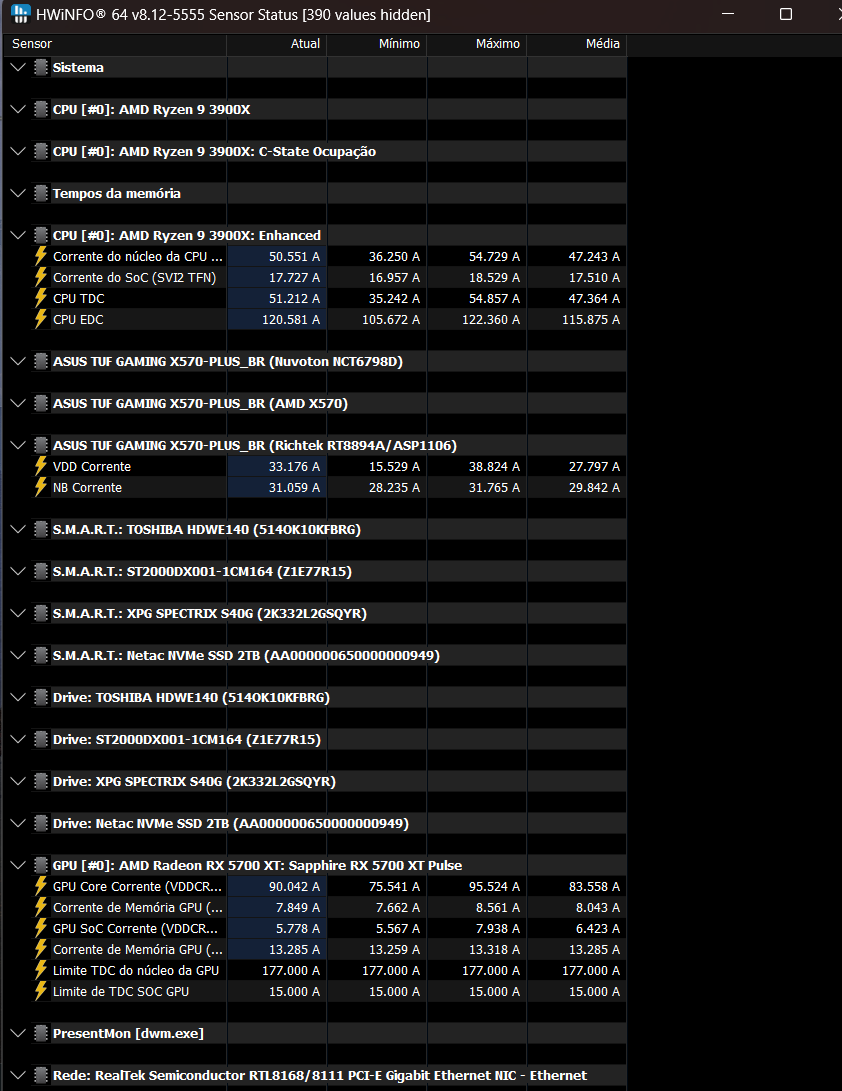Collapse the GPU [#0] Radeon RX 5700 XT group
The width and height of the screenshot is (842, 1091).
tap(18, 866)
